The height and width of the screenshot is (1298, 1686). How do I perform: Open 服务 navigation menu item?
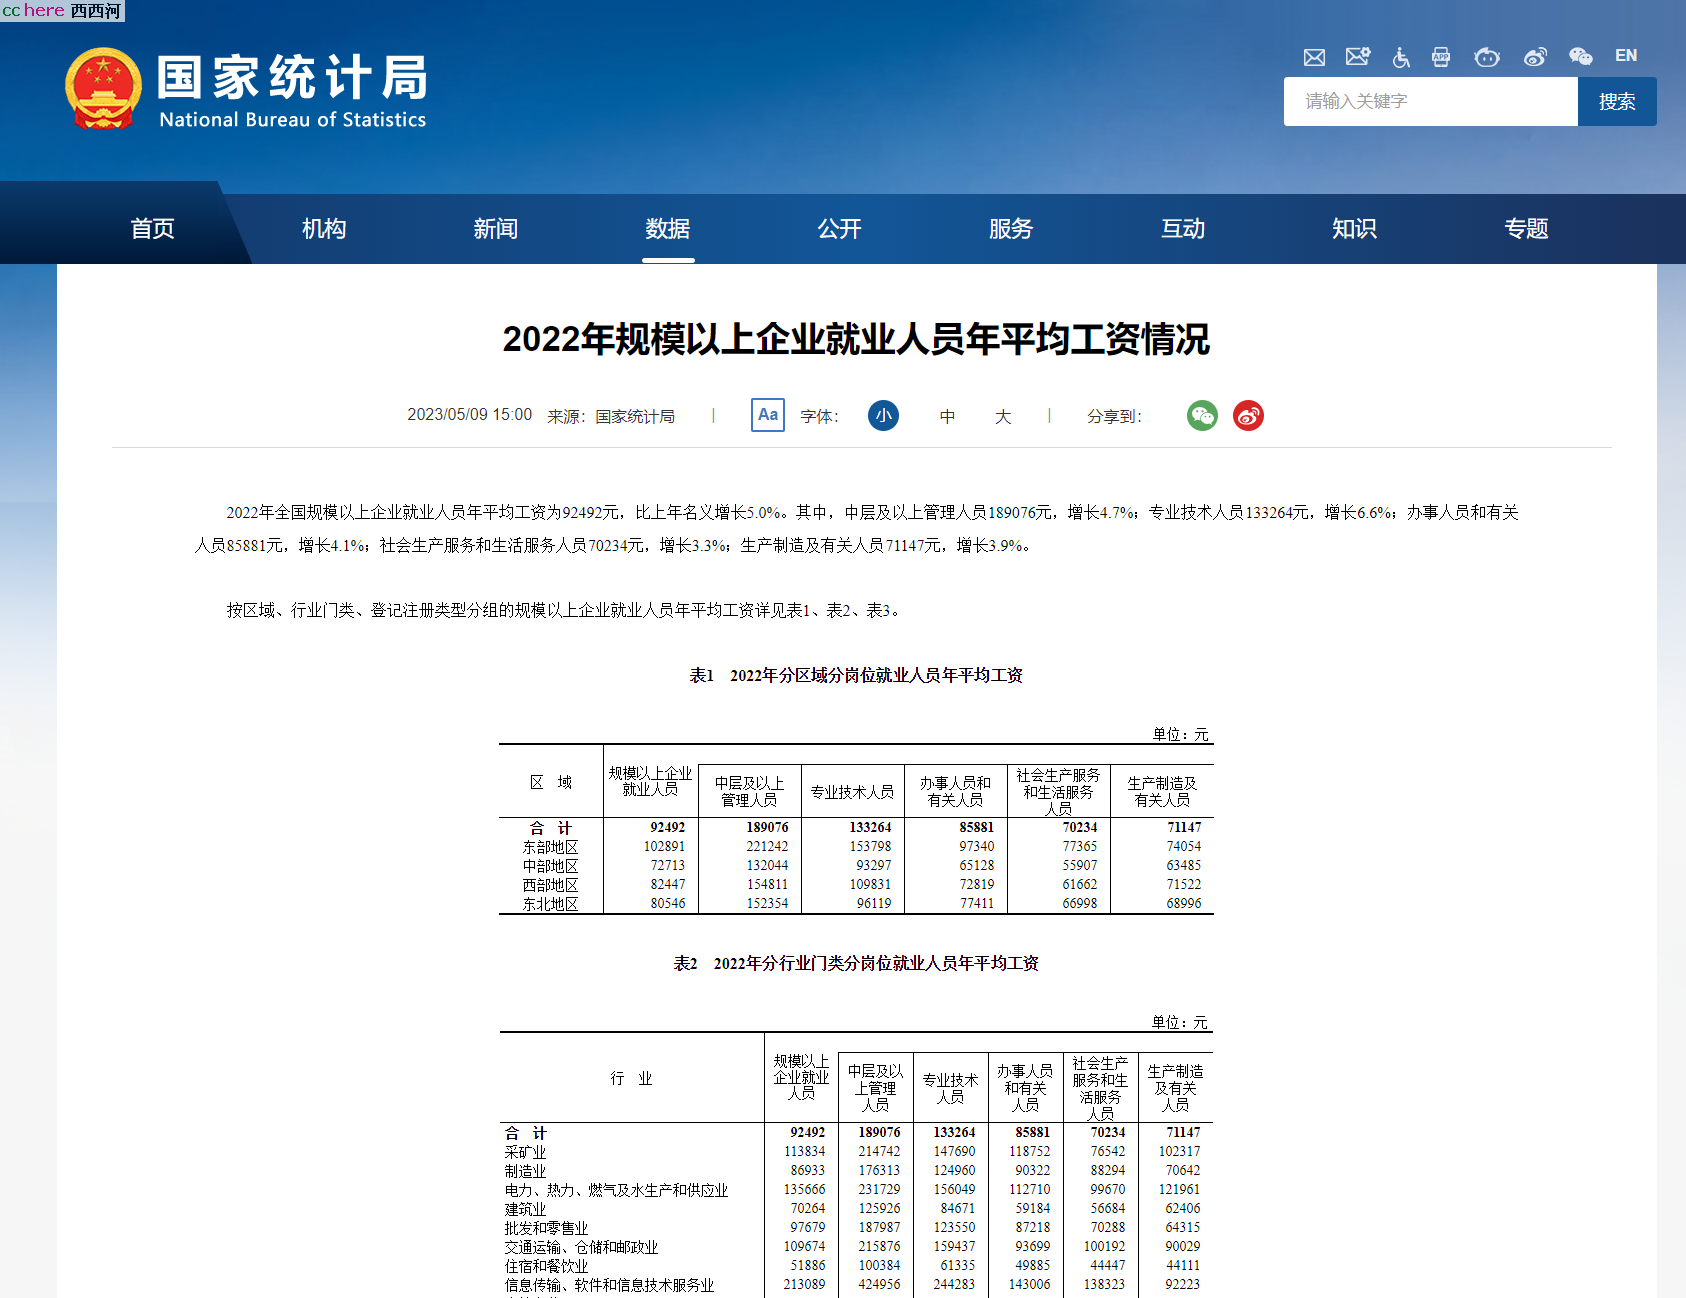tap(1011, 229)
